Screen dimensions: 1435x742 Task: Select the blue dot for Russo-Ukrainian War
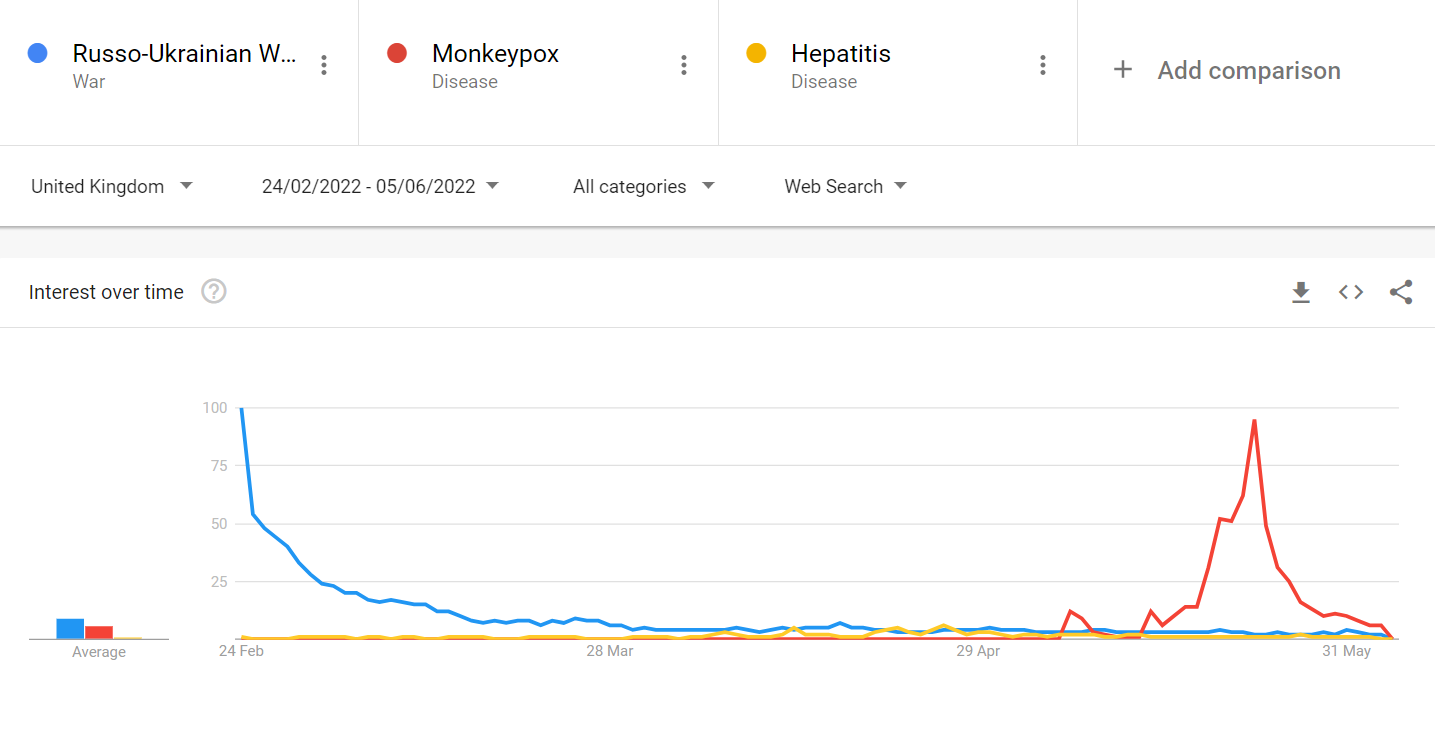(38, 53)
